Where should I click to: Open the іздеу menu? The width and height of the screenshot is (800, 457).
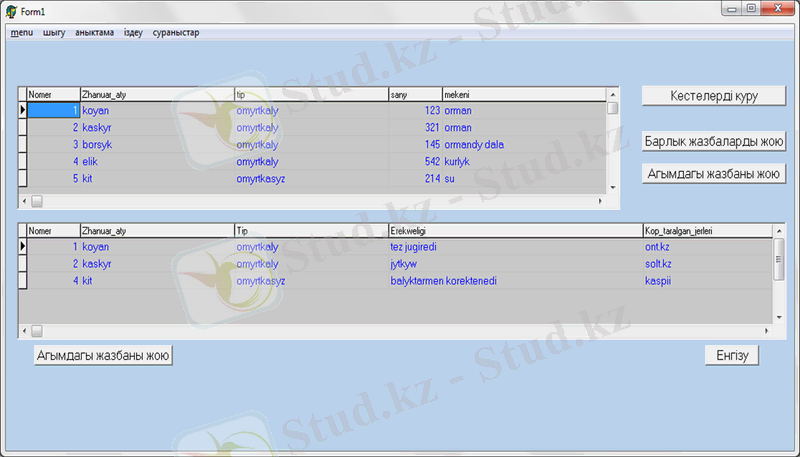[133, 33]
